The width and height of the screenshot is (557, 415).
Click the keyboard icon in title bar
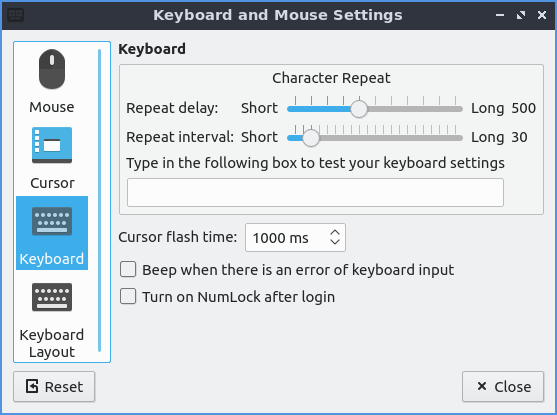(x=15, y=15)
